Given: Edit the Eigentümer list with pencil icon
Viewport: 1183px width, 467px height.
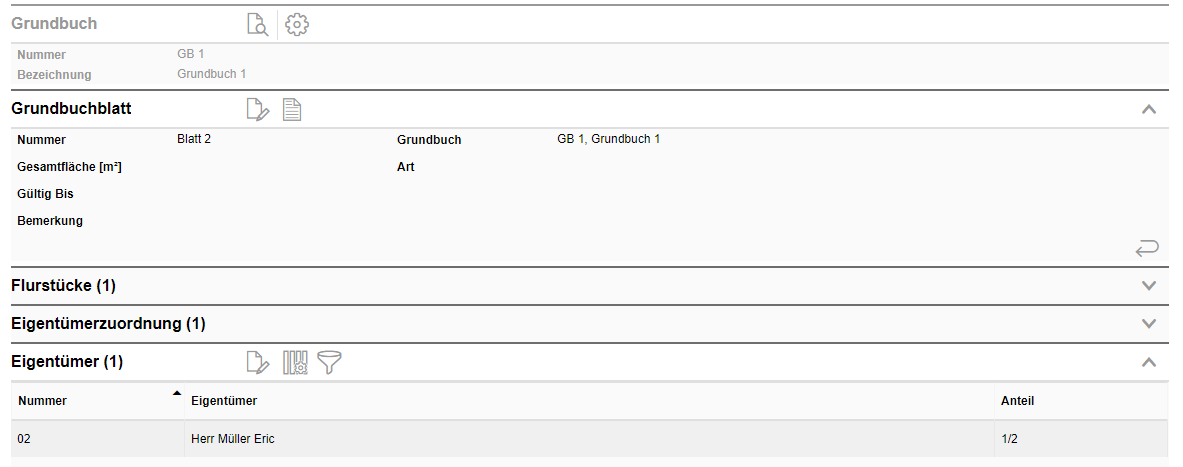Looking at the screenshot, I should (258, 363).
